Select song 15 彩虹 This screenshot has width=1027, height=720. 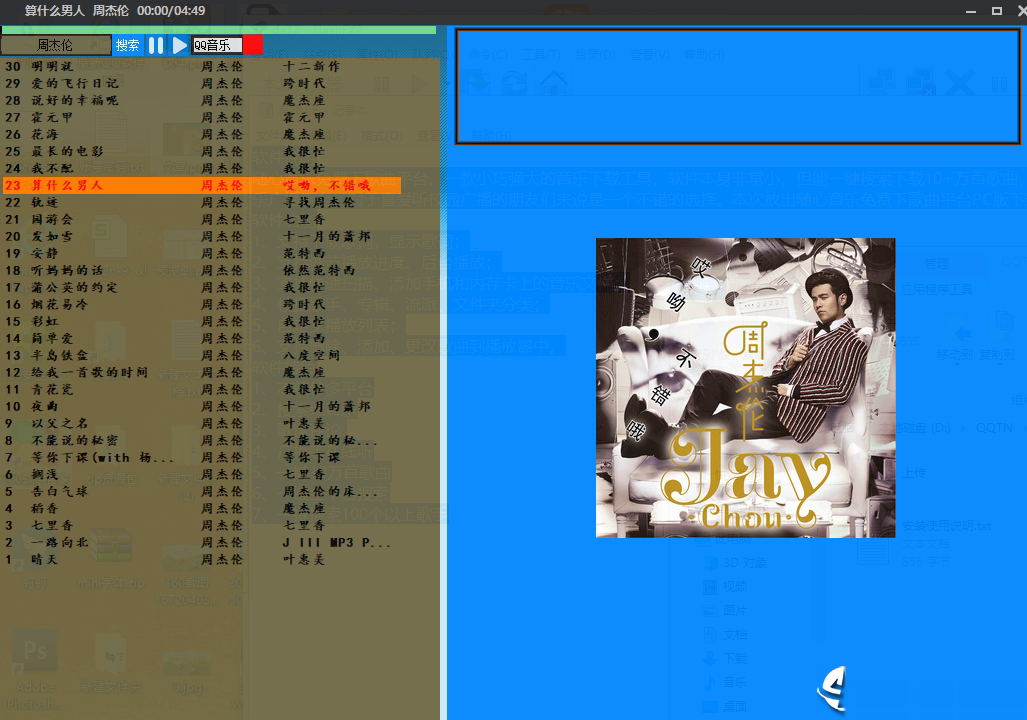202,322
